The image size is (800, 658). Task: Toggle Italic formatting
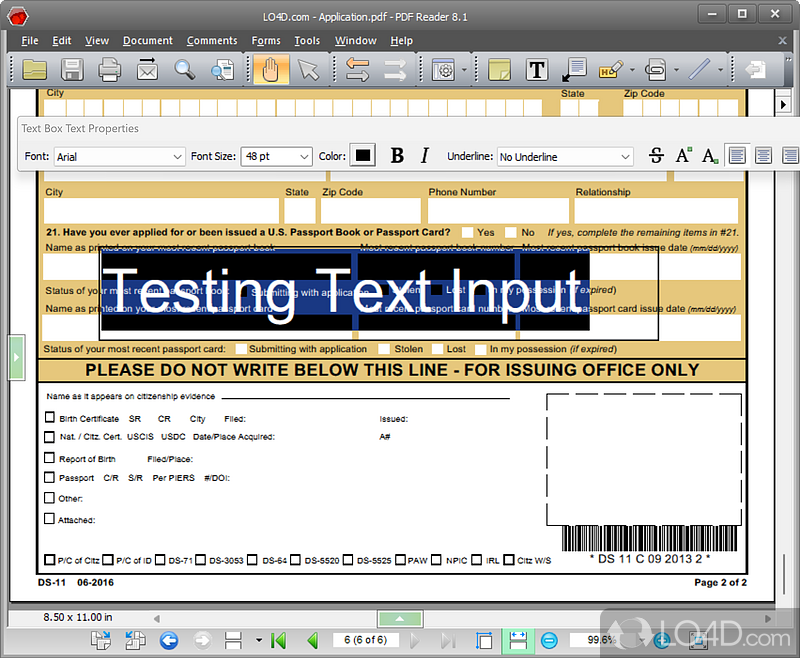(424, 156)
